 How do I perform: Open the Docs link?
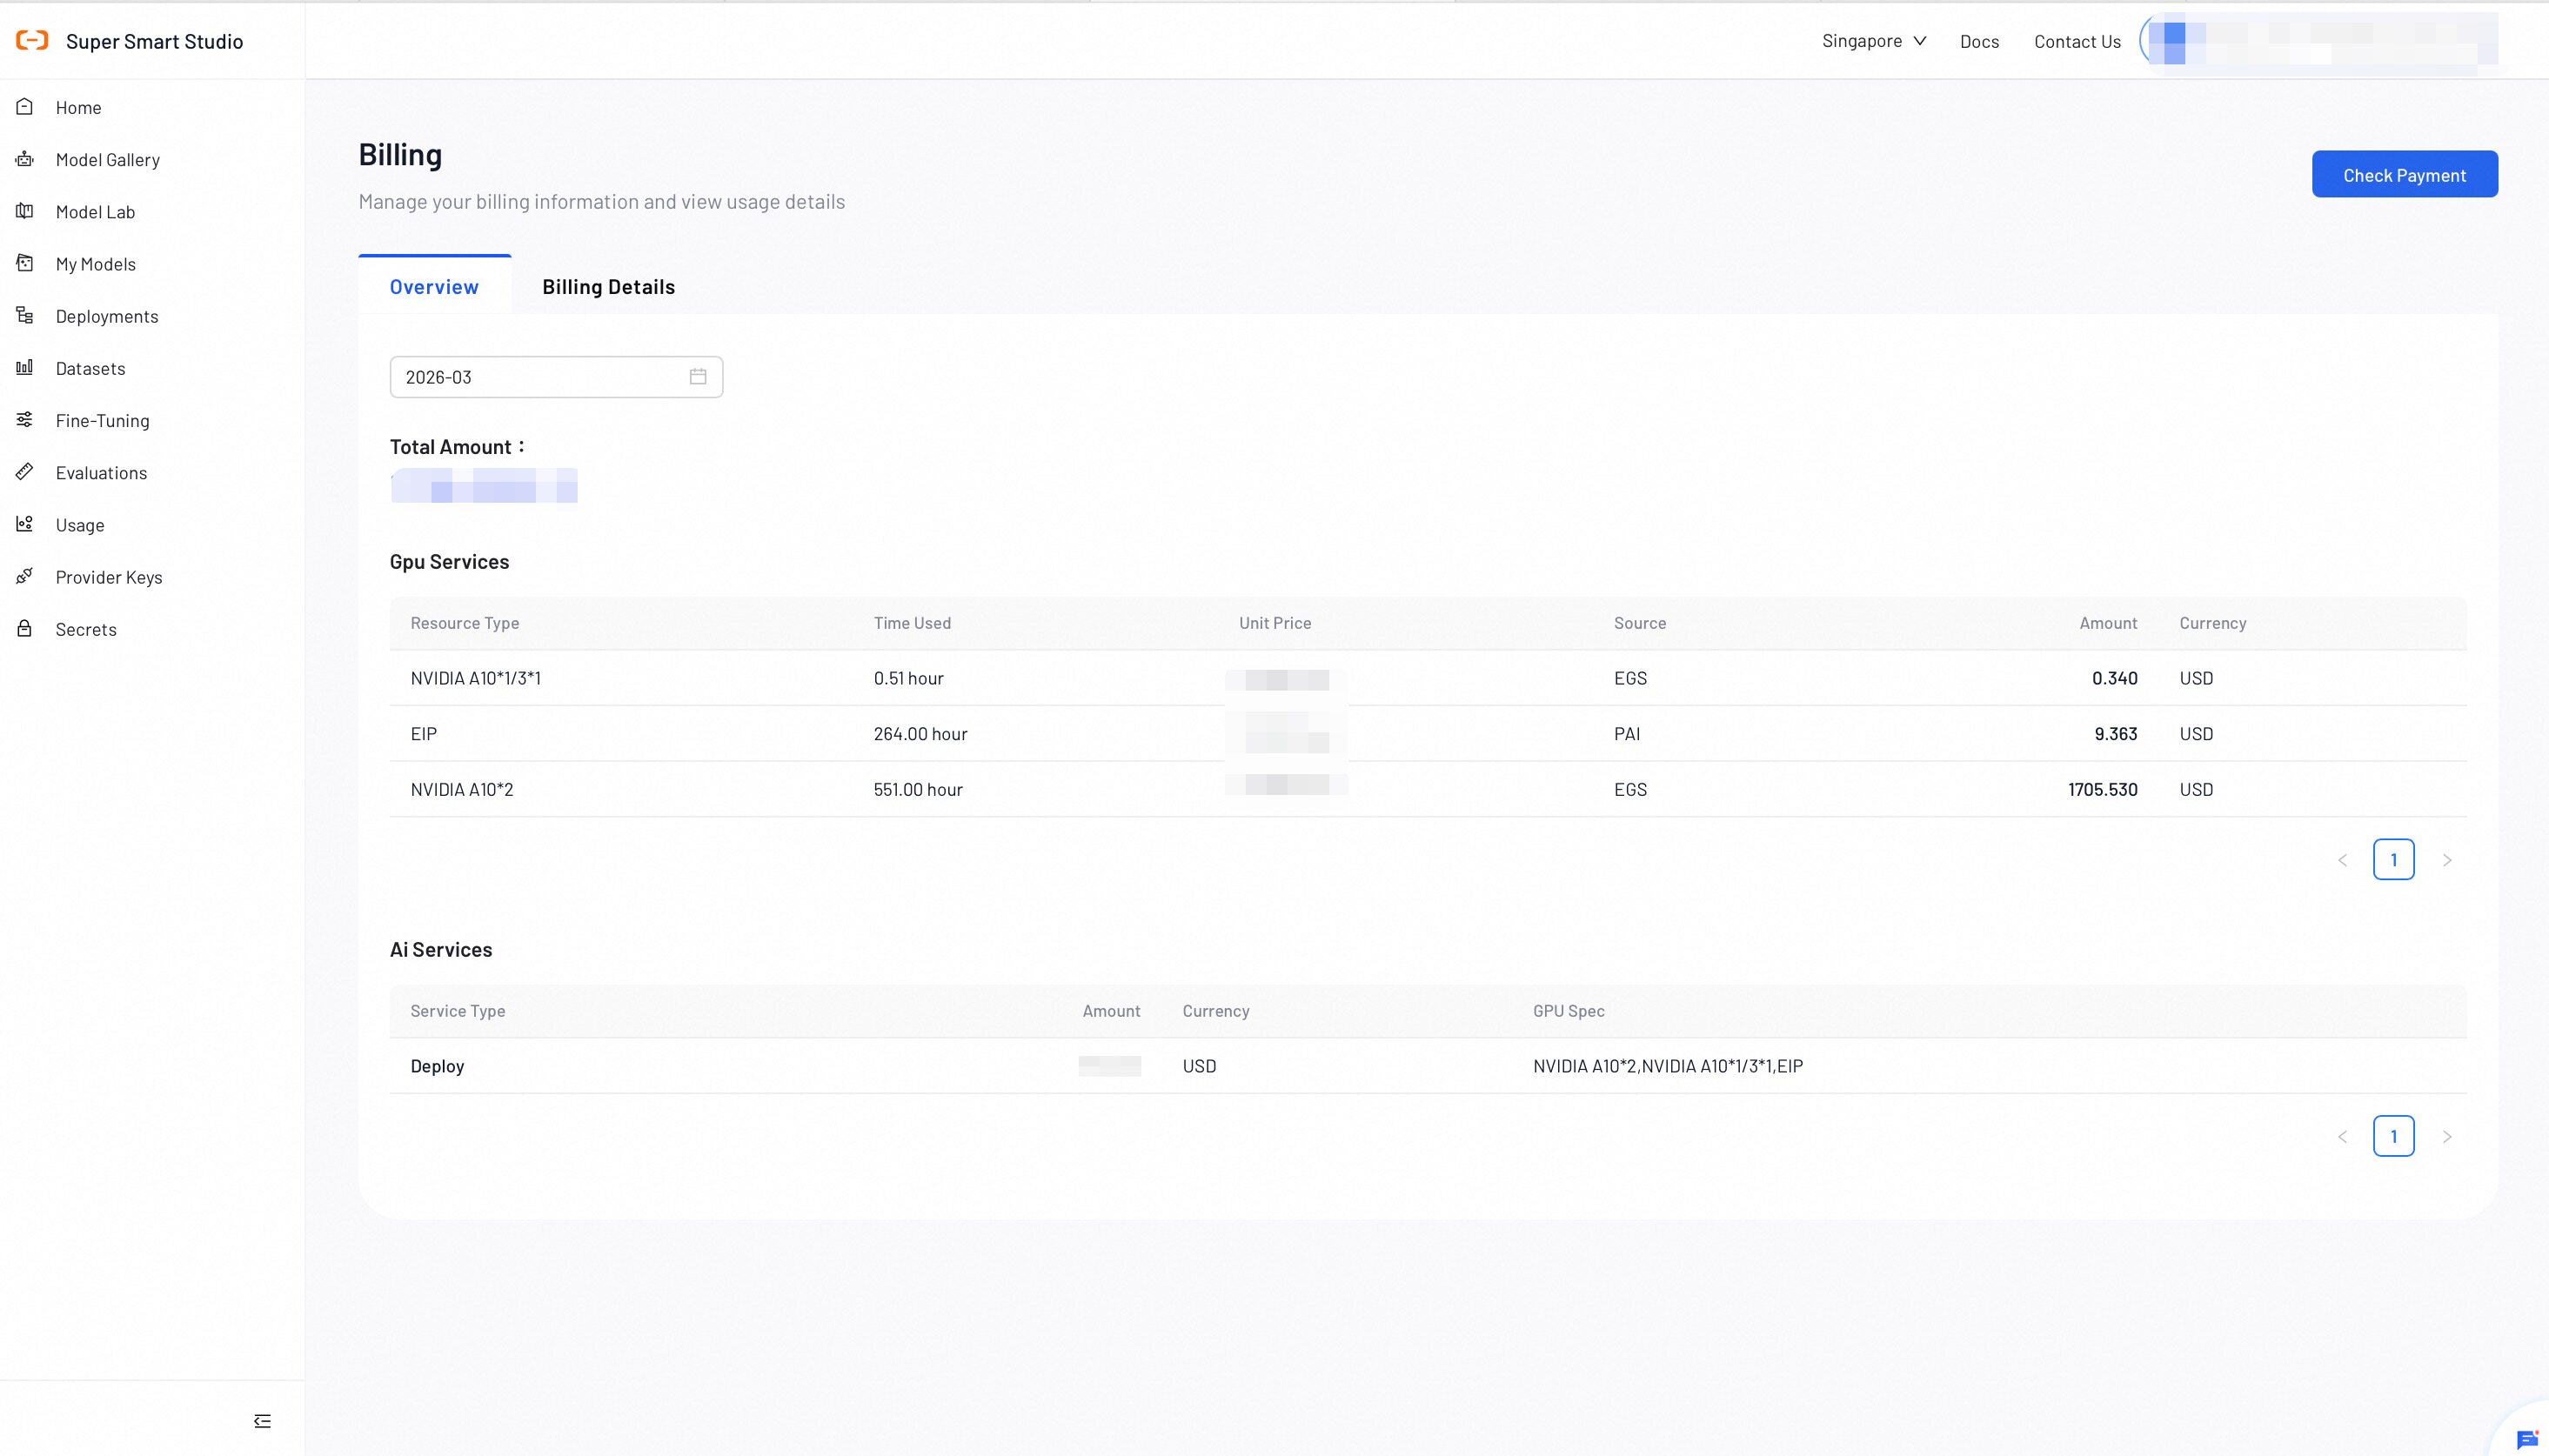pyautogui.click(x=1979, y=41)
